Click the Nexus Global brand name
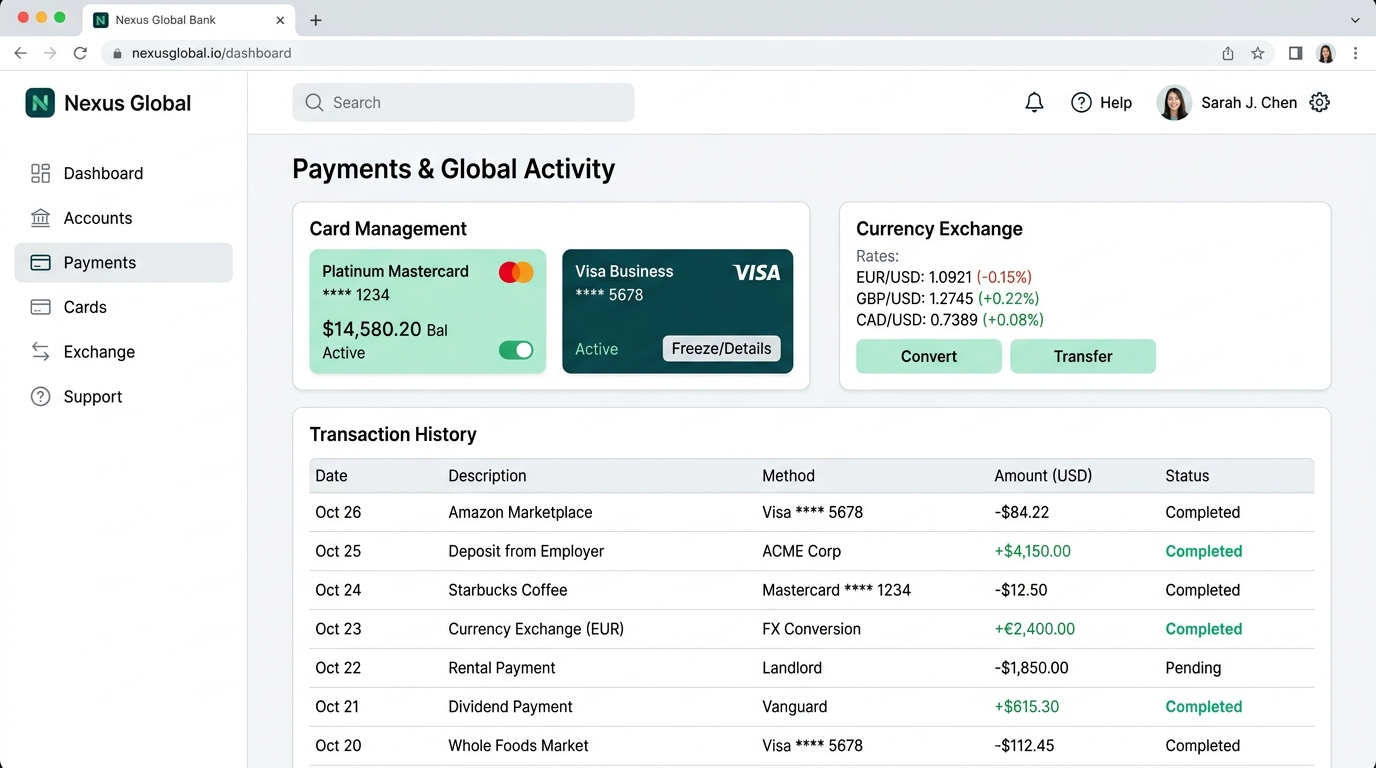The width and height of the screenshot is (1376, 768). [127, 103]
